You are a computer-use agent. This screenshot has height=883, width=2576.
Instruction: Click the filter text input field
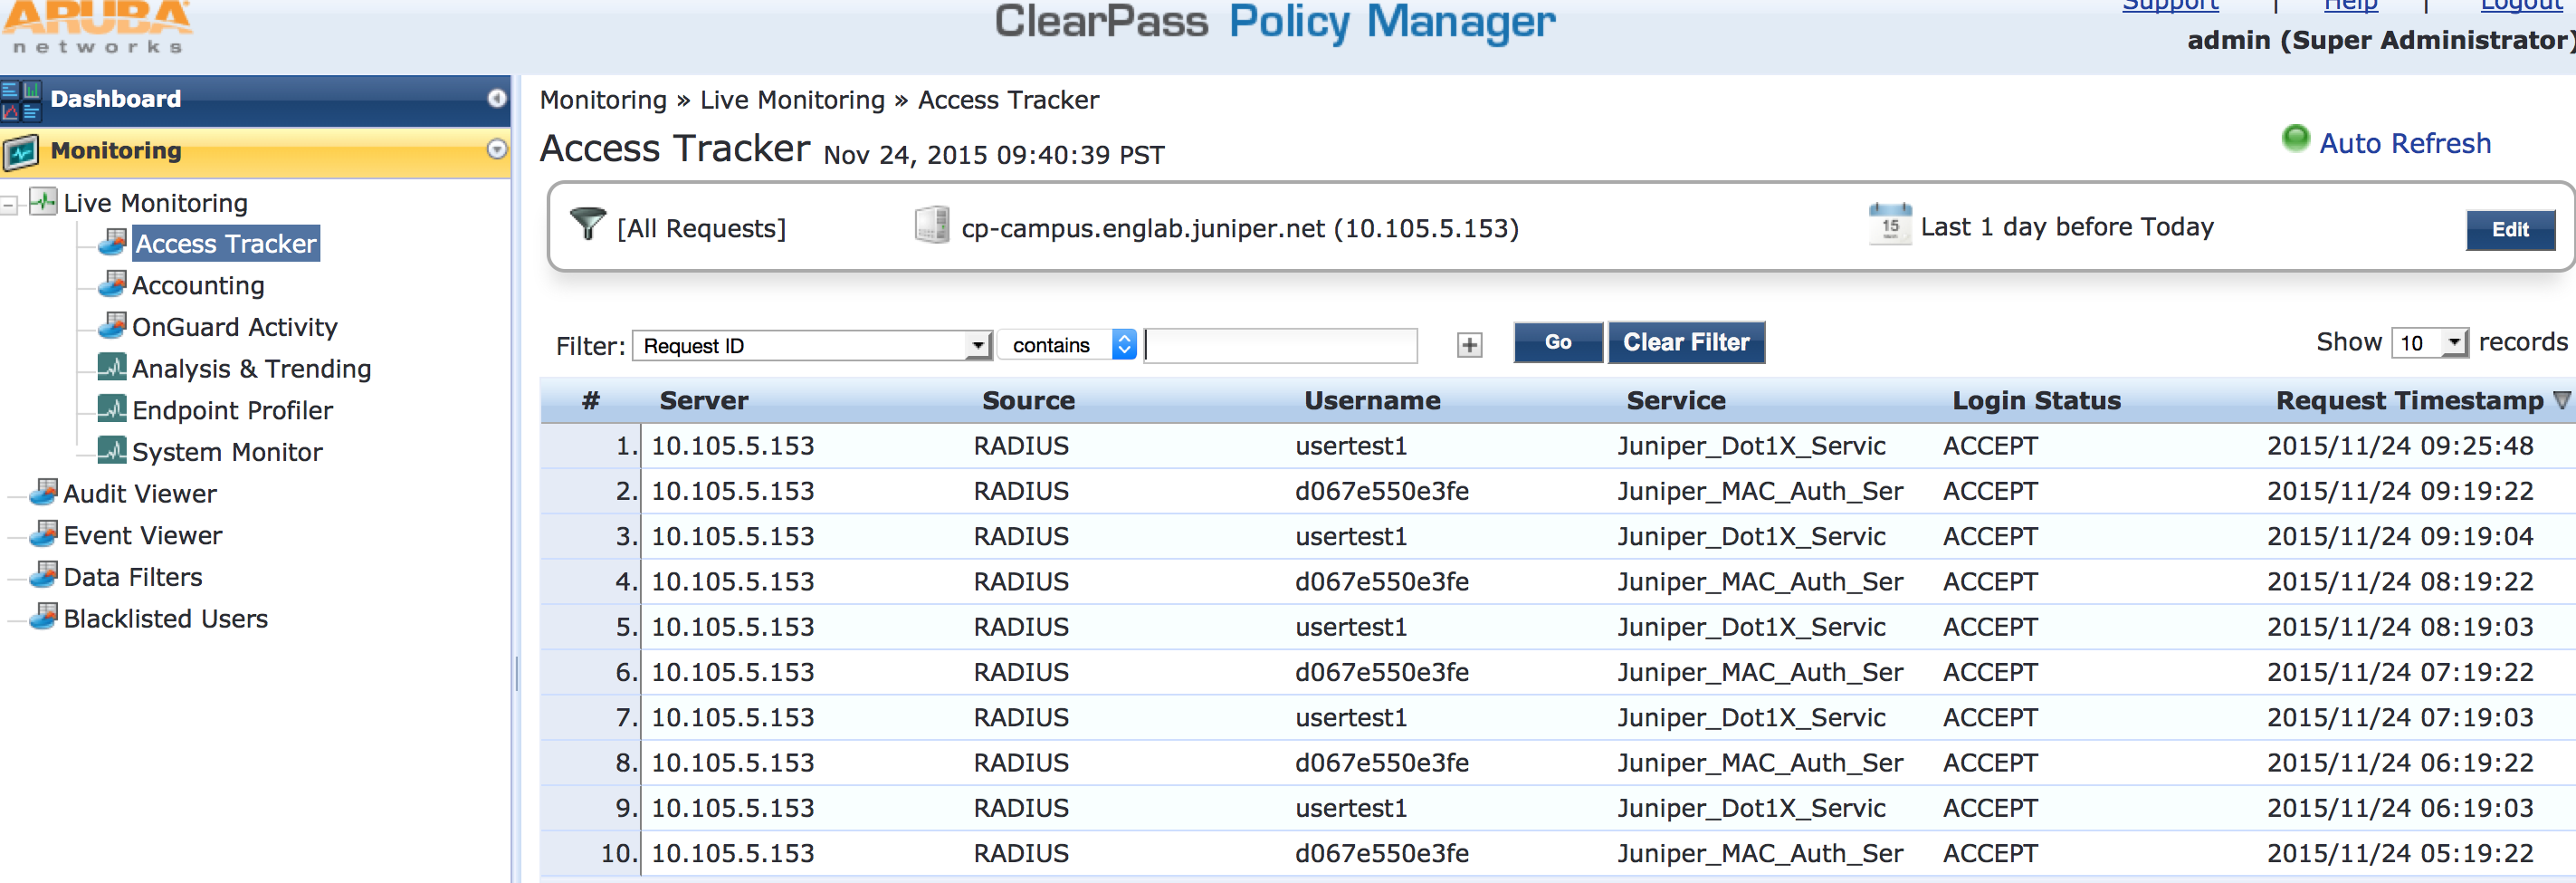point(1282,345)
